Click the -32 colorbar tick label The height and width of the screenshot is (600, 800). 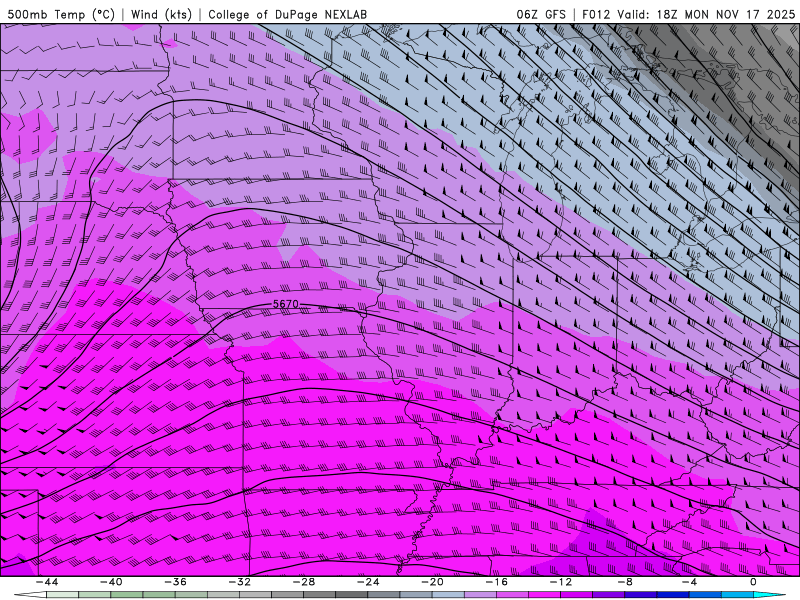[x=240, y=582]
